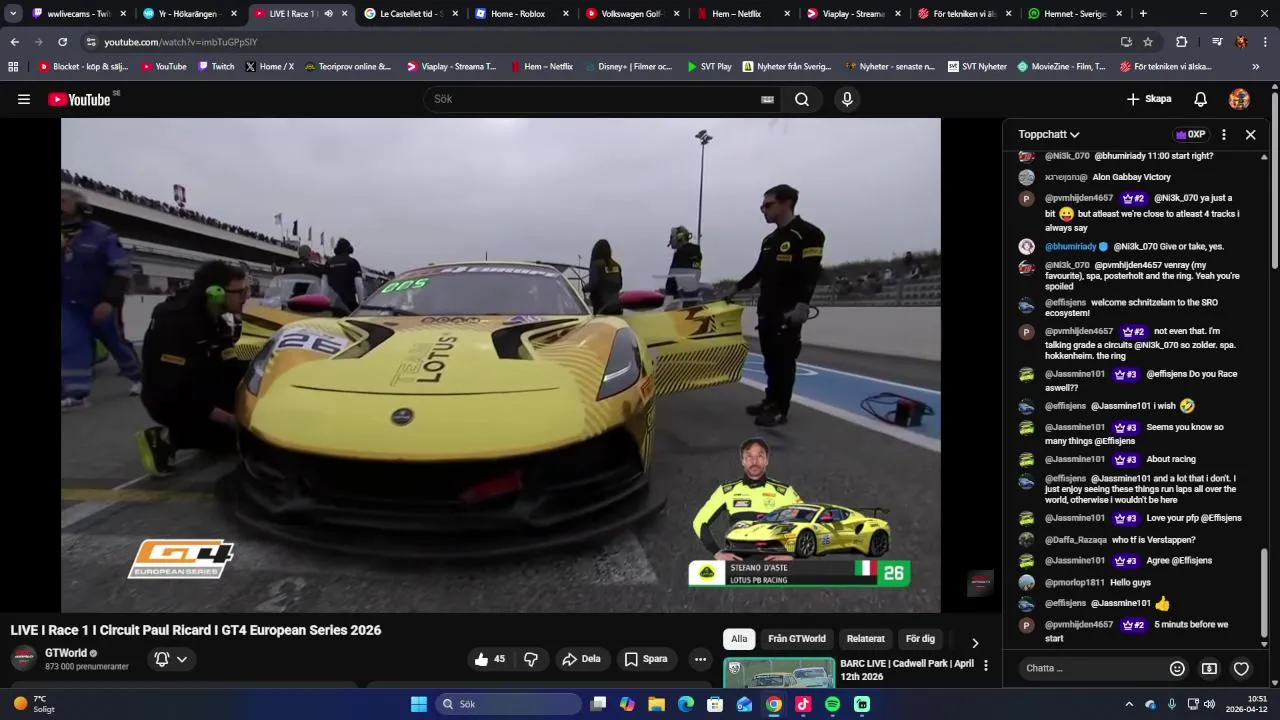Open more actions below the video
Viewport: 1280px width, 720px height.
(700, 659)
